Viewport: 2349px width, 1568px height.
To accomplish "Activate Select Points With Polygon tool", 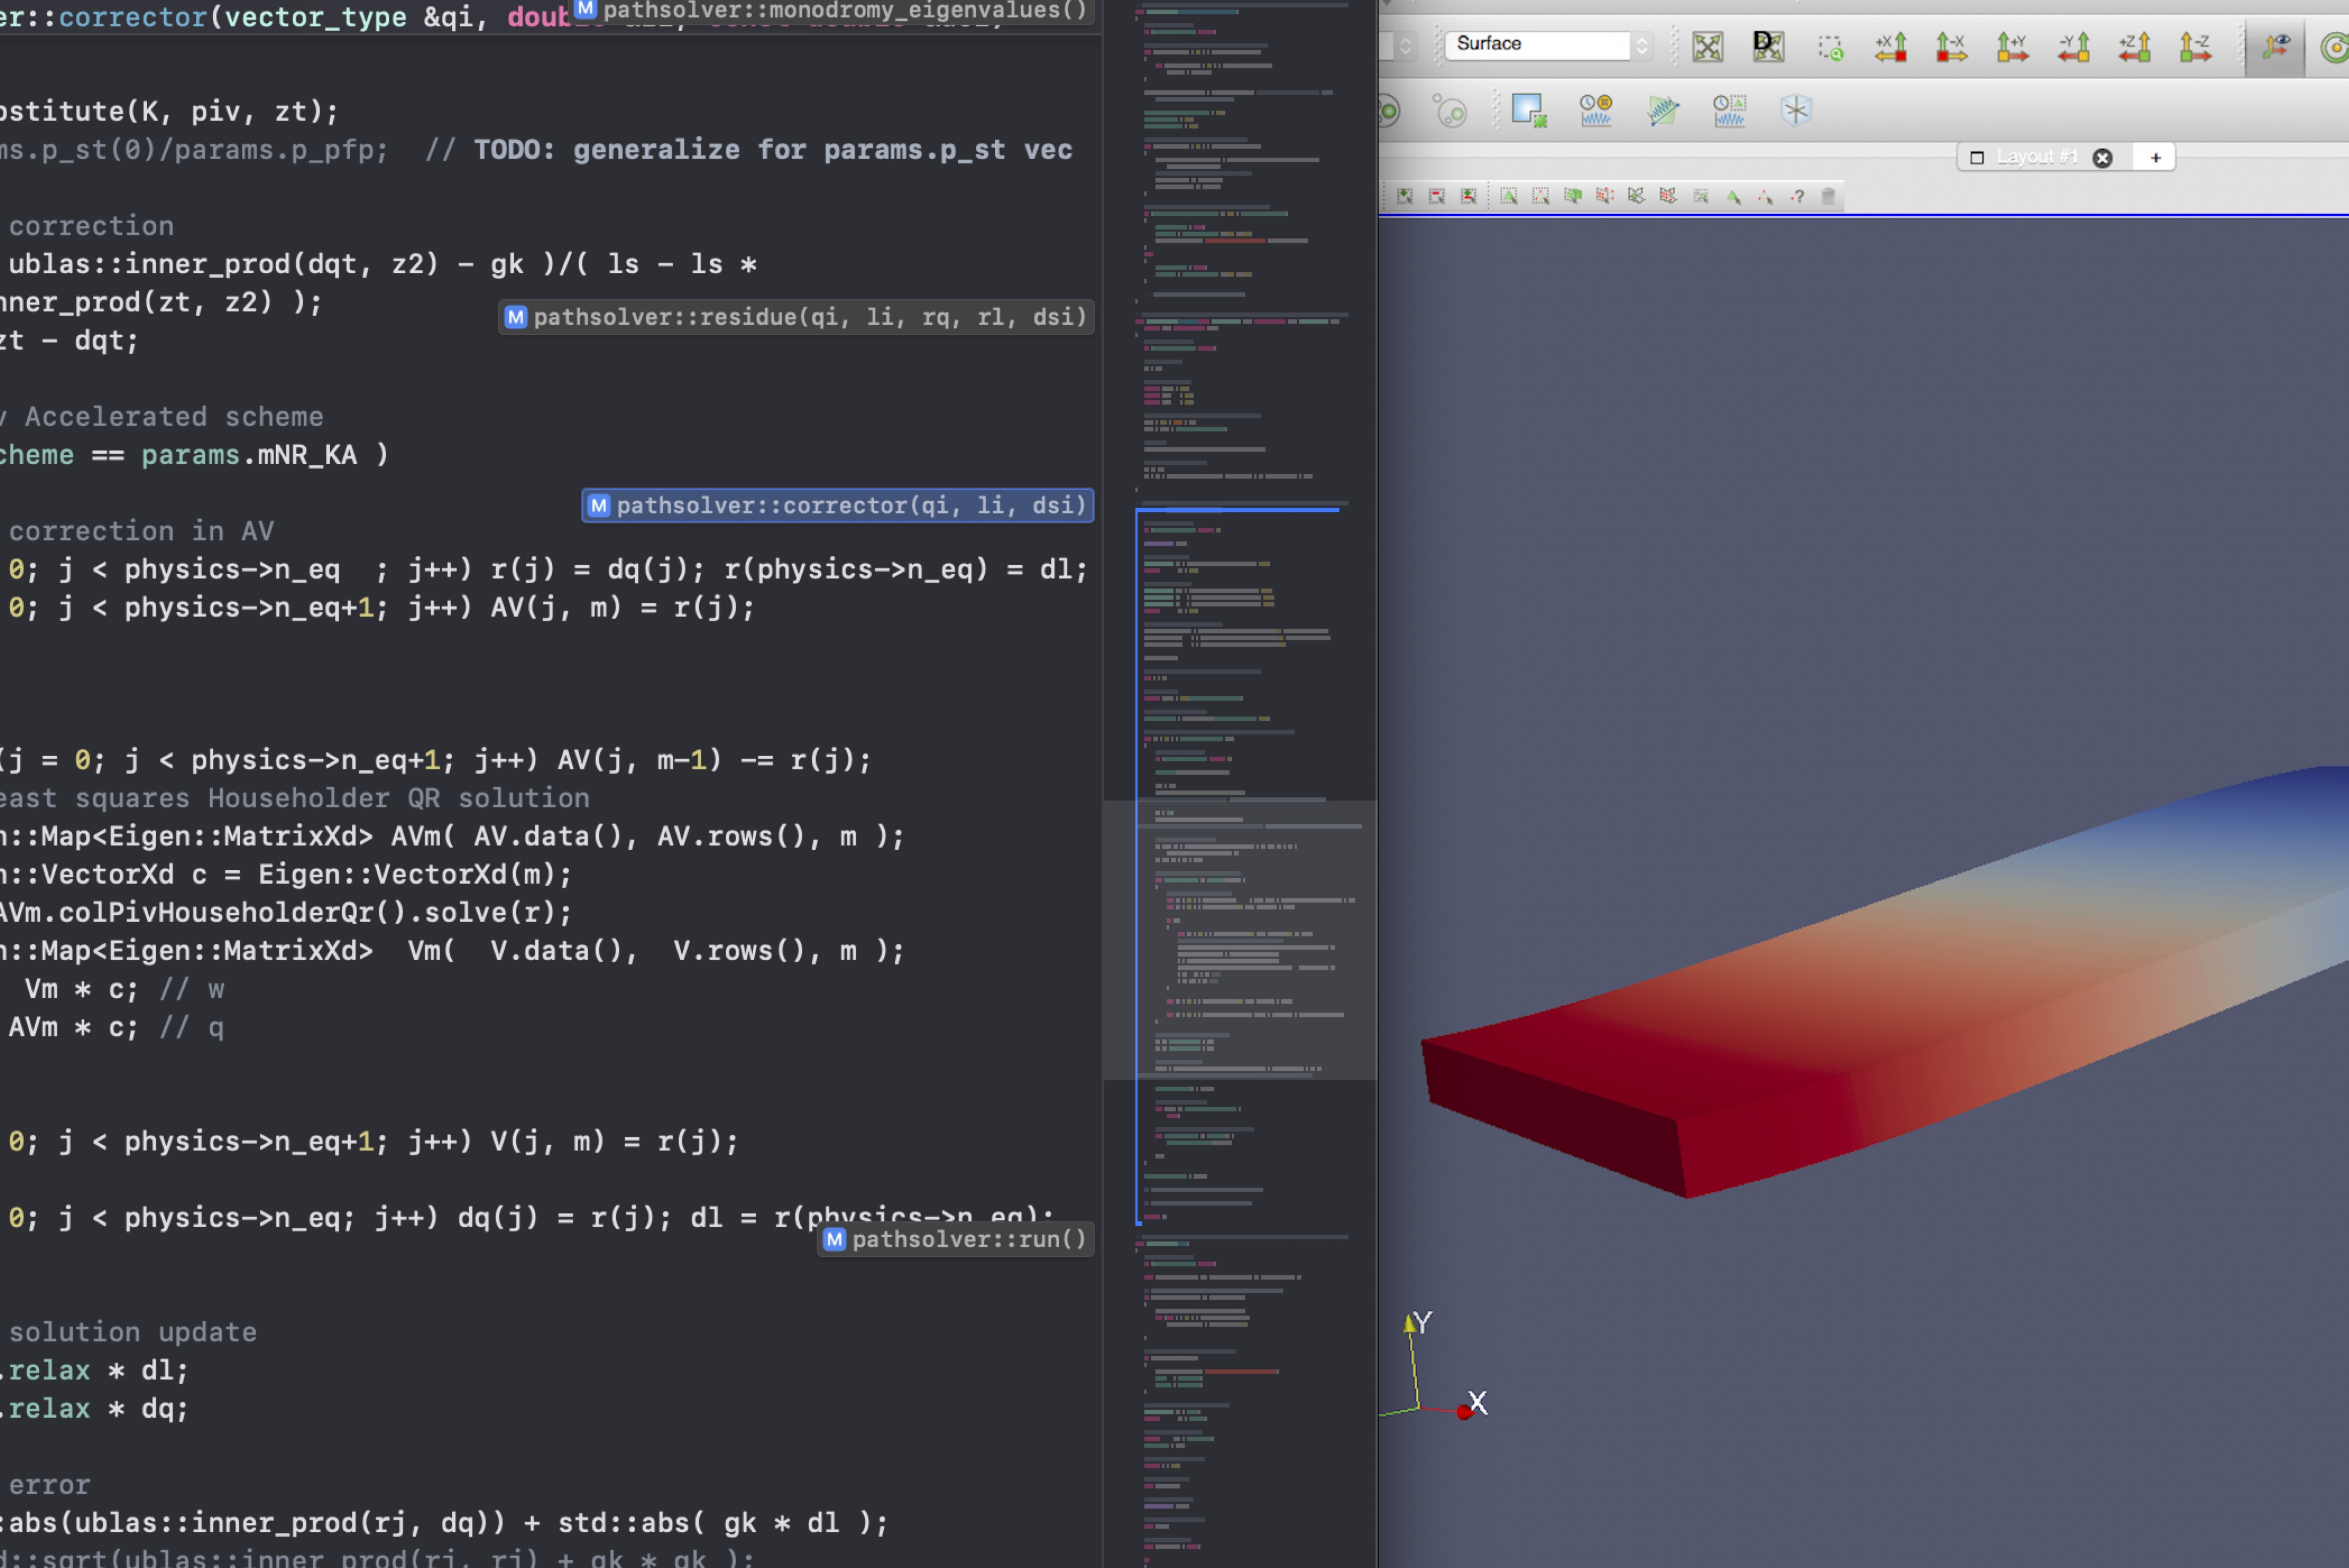I will [x=1668, y=196].
